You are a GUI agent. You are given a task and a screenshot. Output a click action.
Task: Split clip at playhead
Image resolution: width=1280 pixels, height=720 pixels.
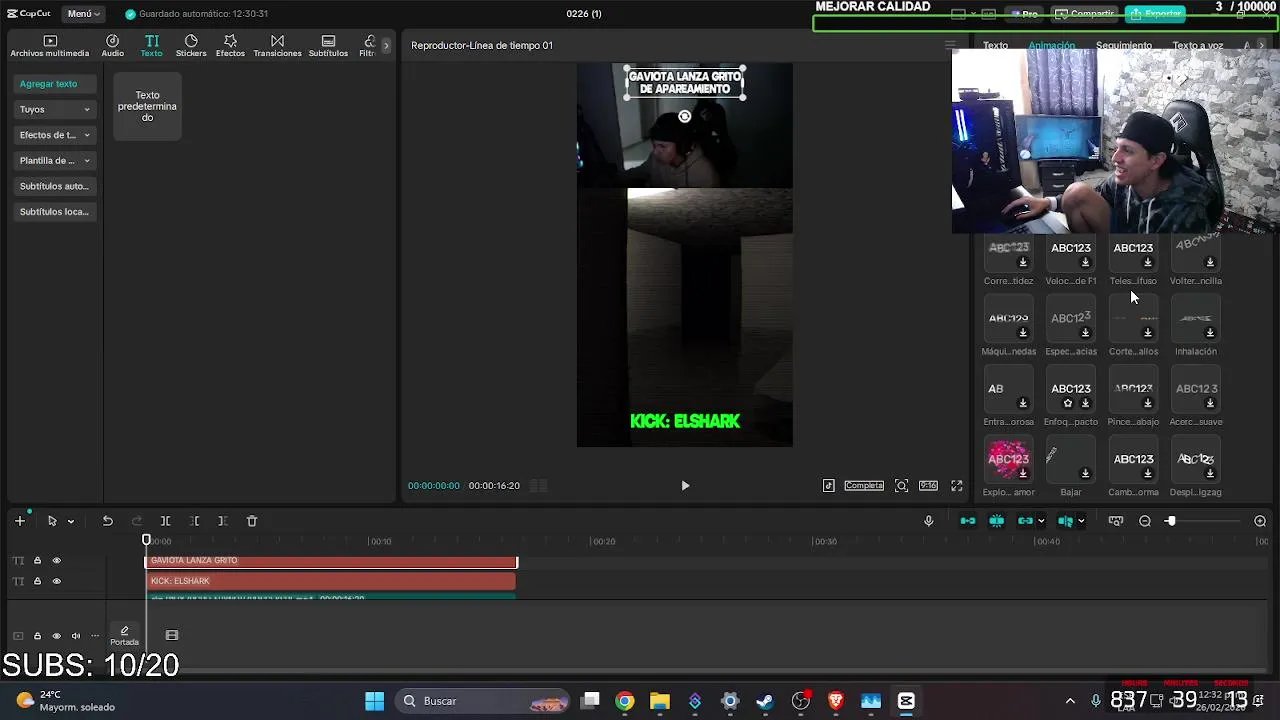165,521
